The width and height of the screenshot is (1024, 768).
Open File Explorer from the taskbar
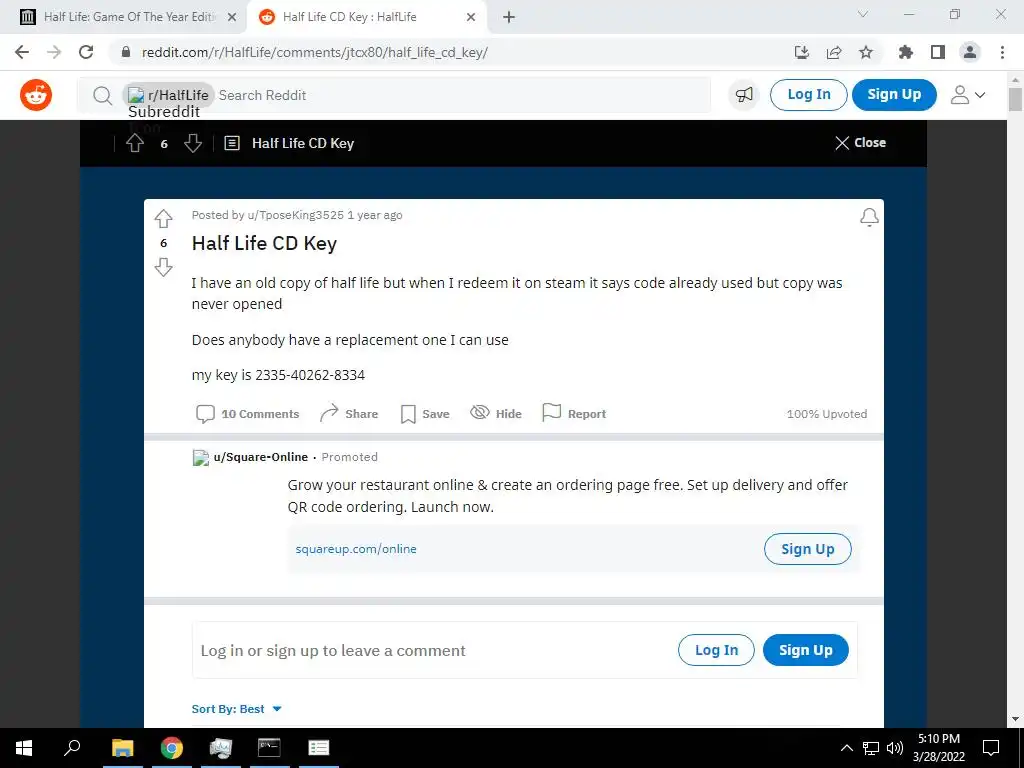coord(122,748)
